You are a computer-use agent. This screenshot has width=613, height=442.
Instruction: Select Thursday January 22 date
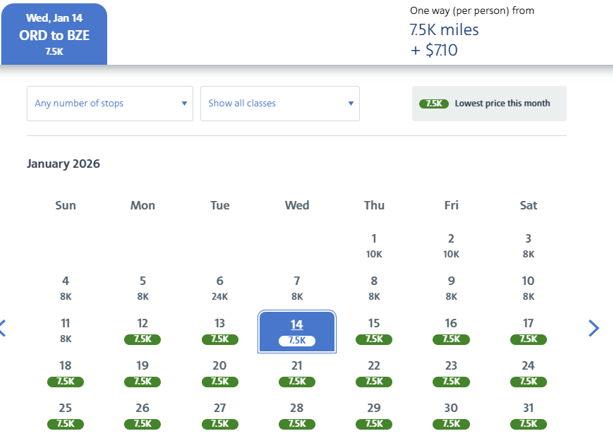[x=374, y=373]
